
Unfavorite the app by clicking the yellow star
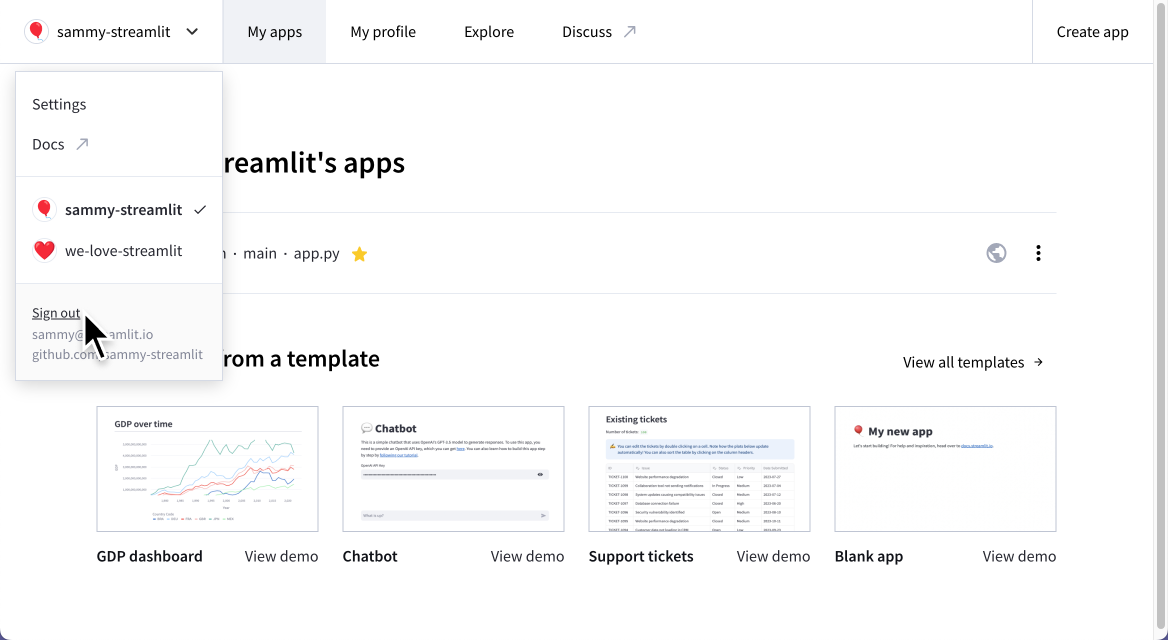click(359, 253)
